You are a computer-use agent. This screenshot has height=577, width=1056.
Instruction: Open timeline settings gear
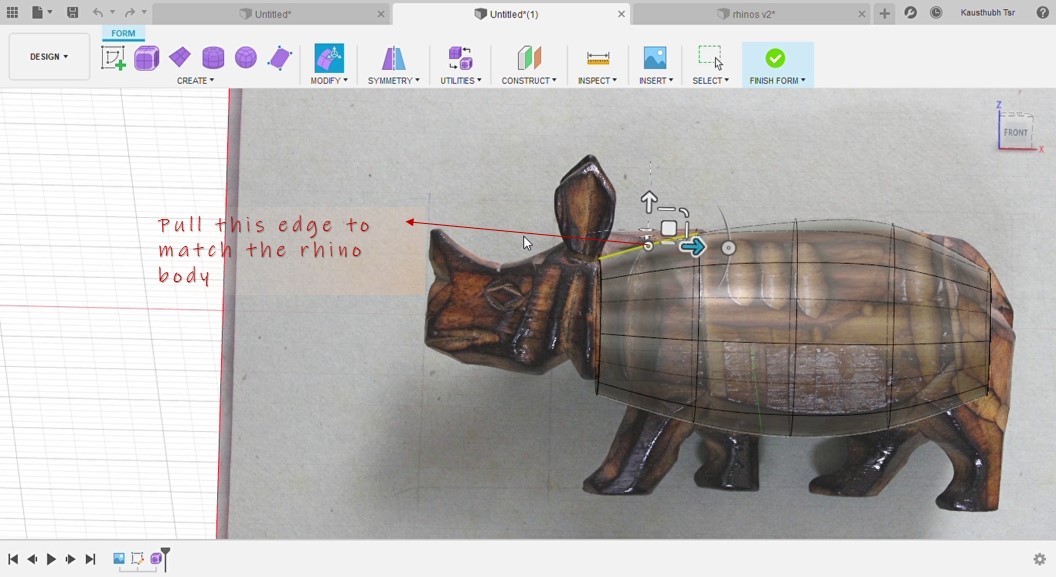pos(1039,559)
